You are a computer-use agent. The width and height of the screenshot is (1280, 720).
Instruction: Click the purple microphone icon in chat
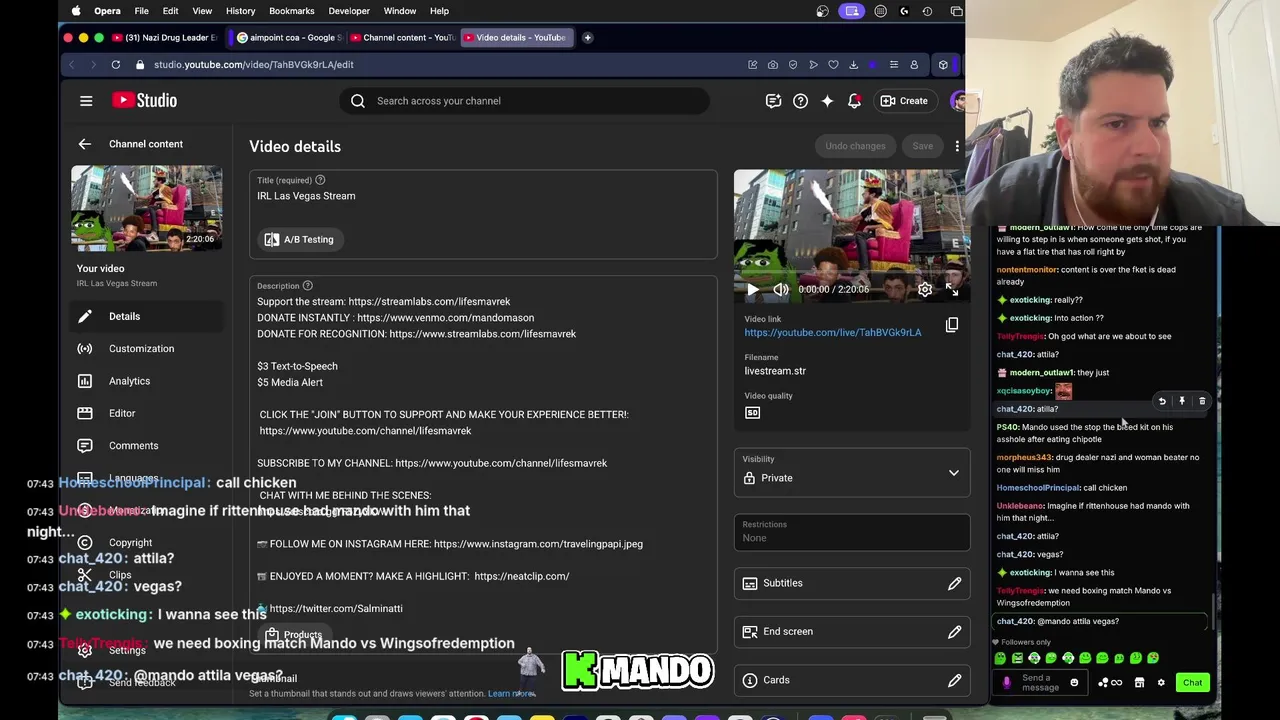coord(1006,683)
